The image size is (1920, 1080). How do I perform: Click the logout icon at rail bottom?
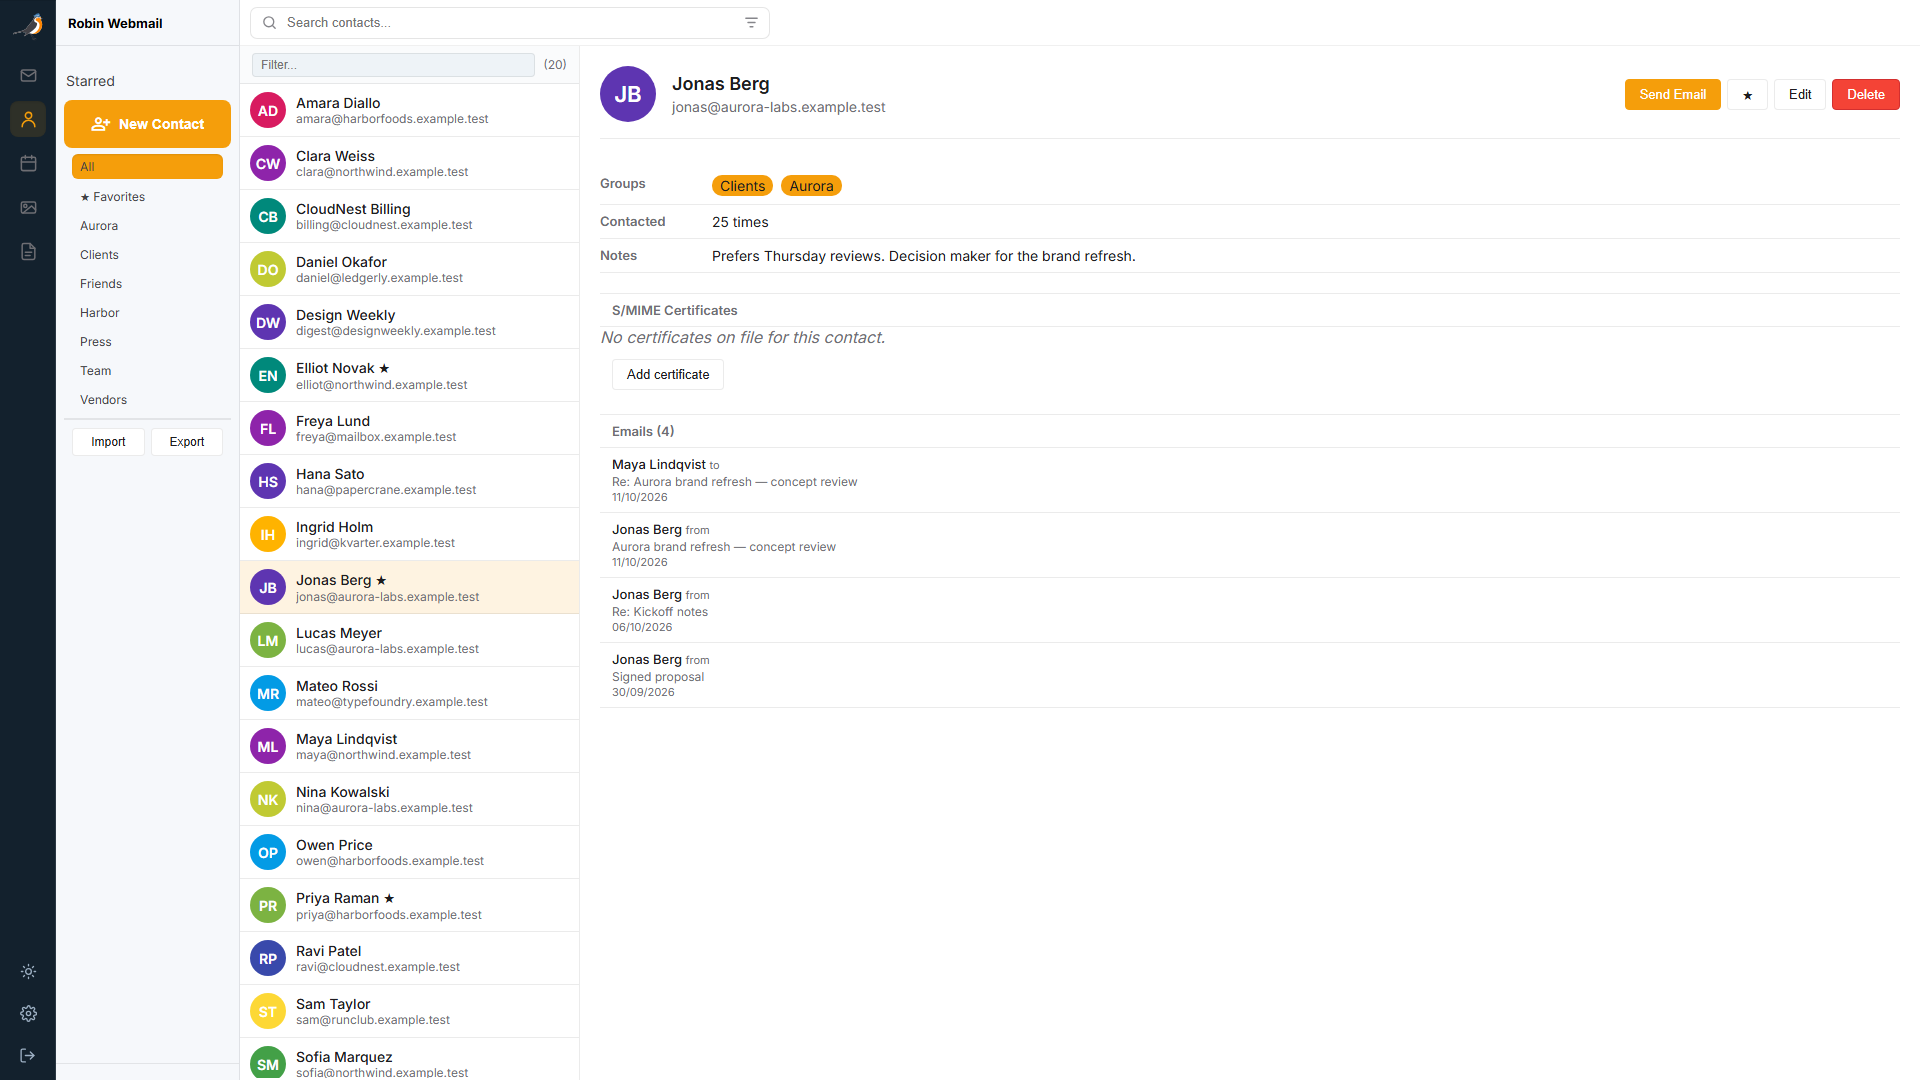tap(28, 1055)
